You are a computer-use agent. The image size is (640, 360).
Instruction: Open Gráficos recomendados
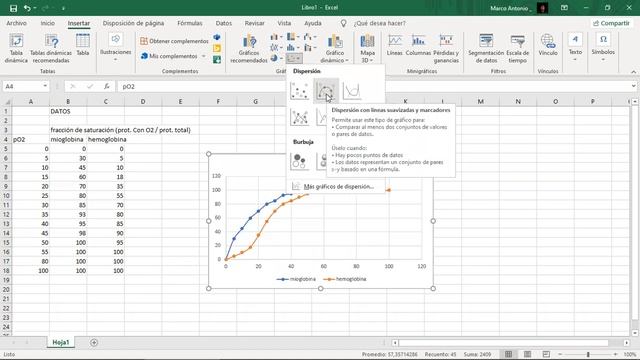tap(249, 49)
